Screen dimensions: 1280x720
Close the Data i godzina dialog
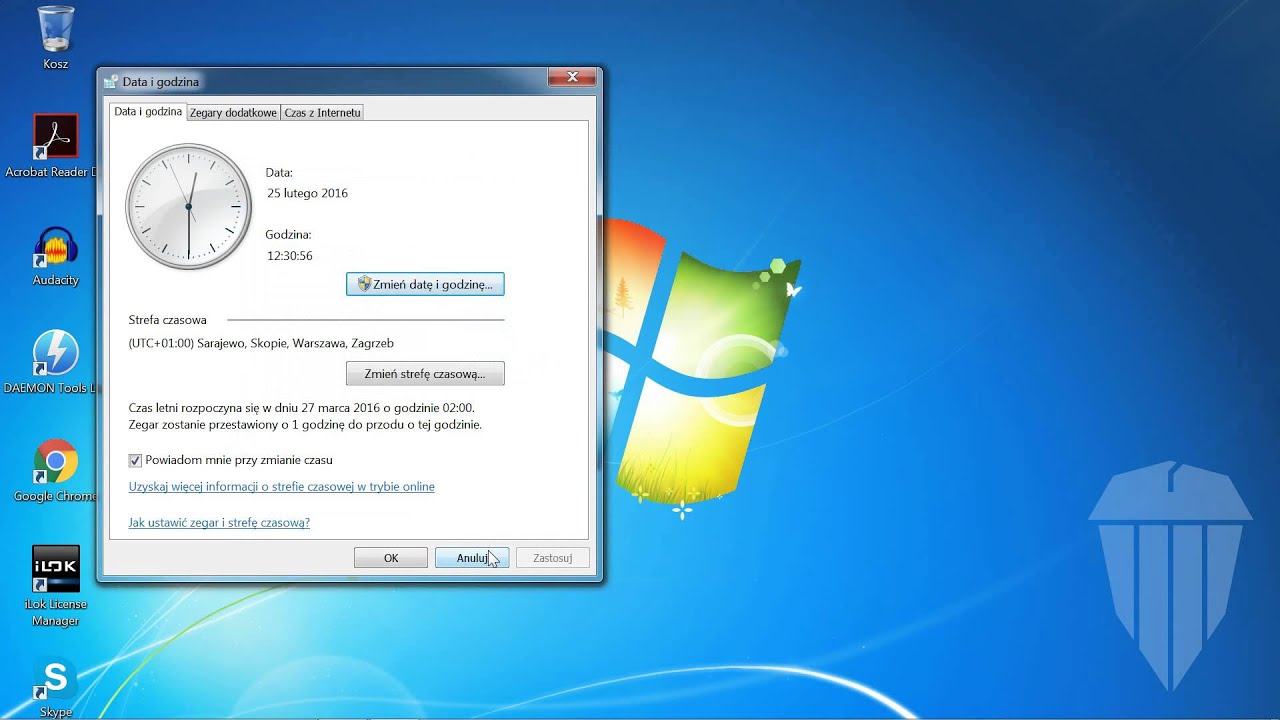pos(572,77)
